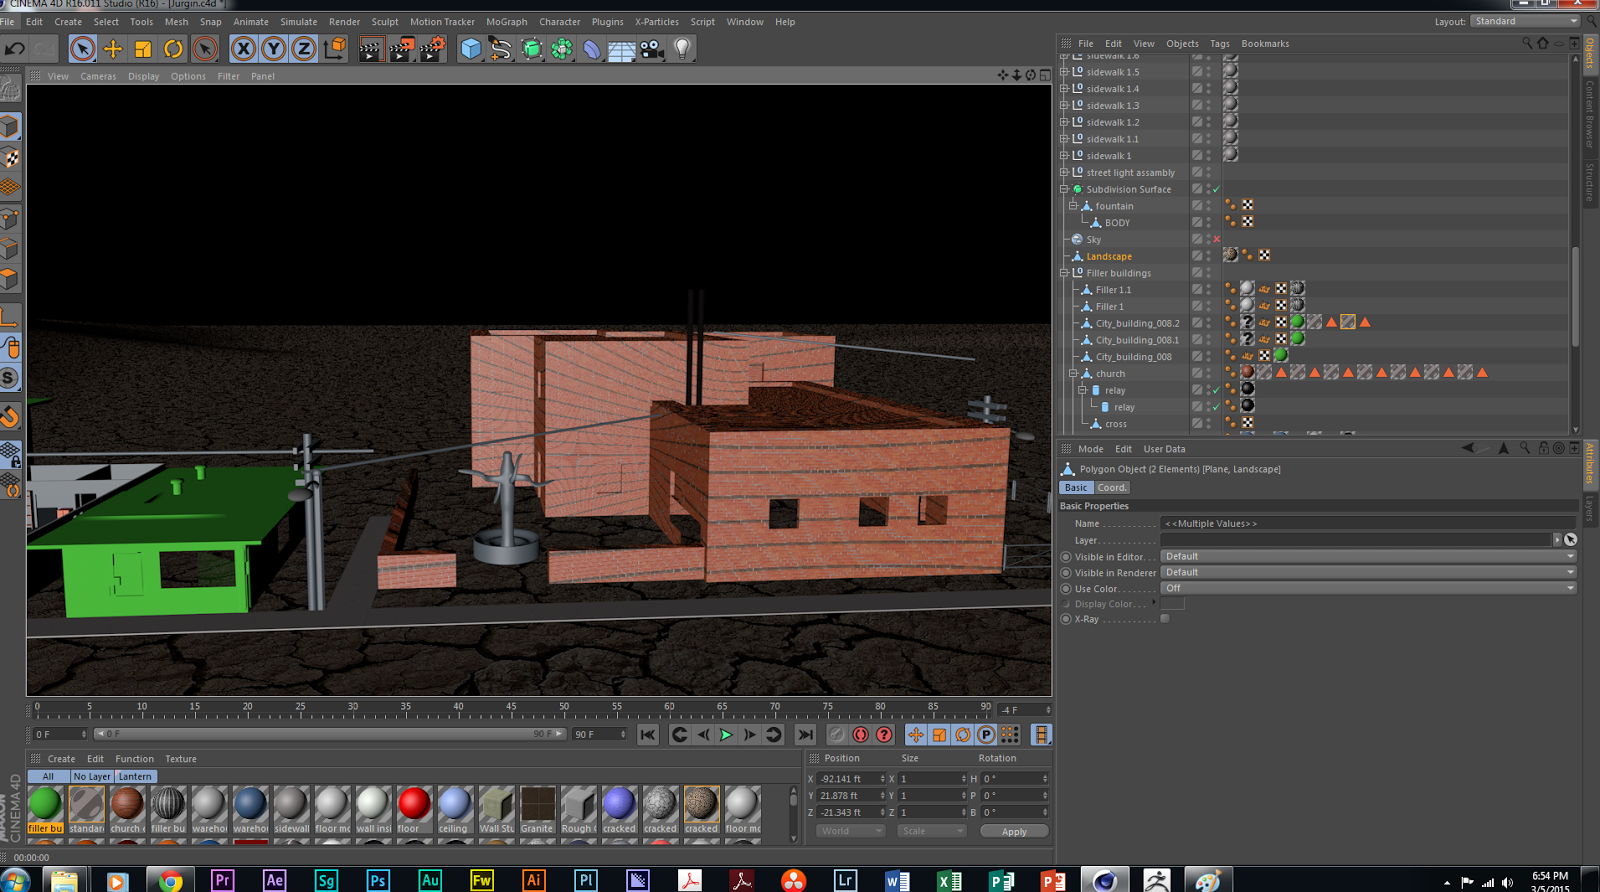Switch to Texture mode in left toolbar
The height and width of the screenshot is (892, 1600).
[10, 158]
